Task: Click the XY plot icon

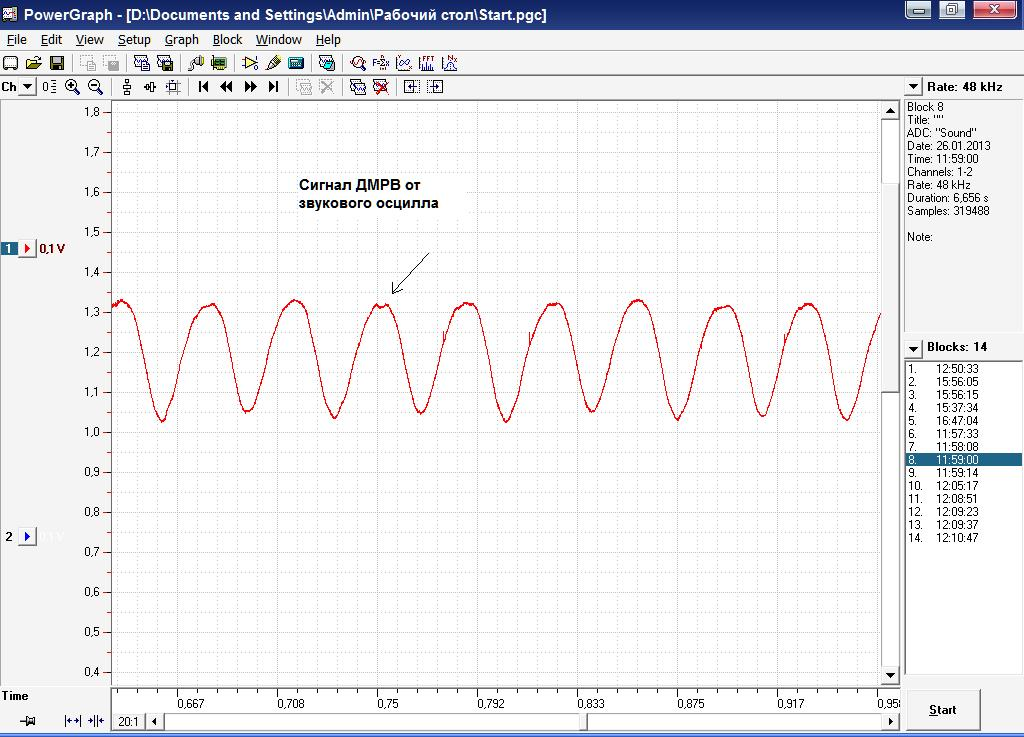Action: click(404, 63)
